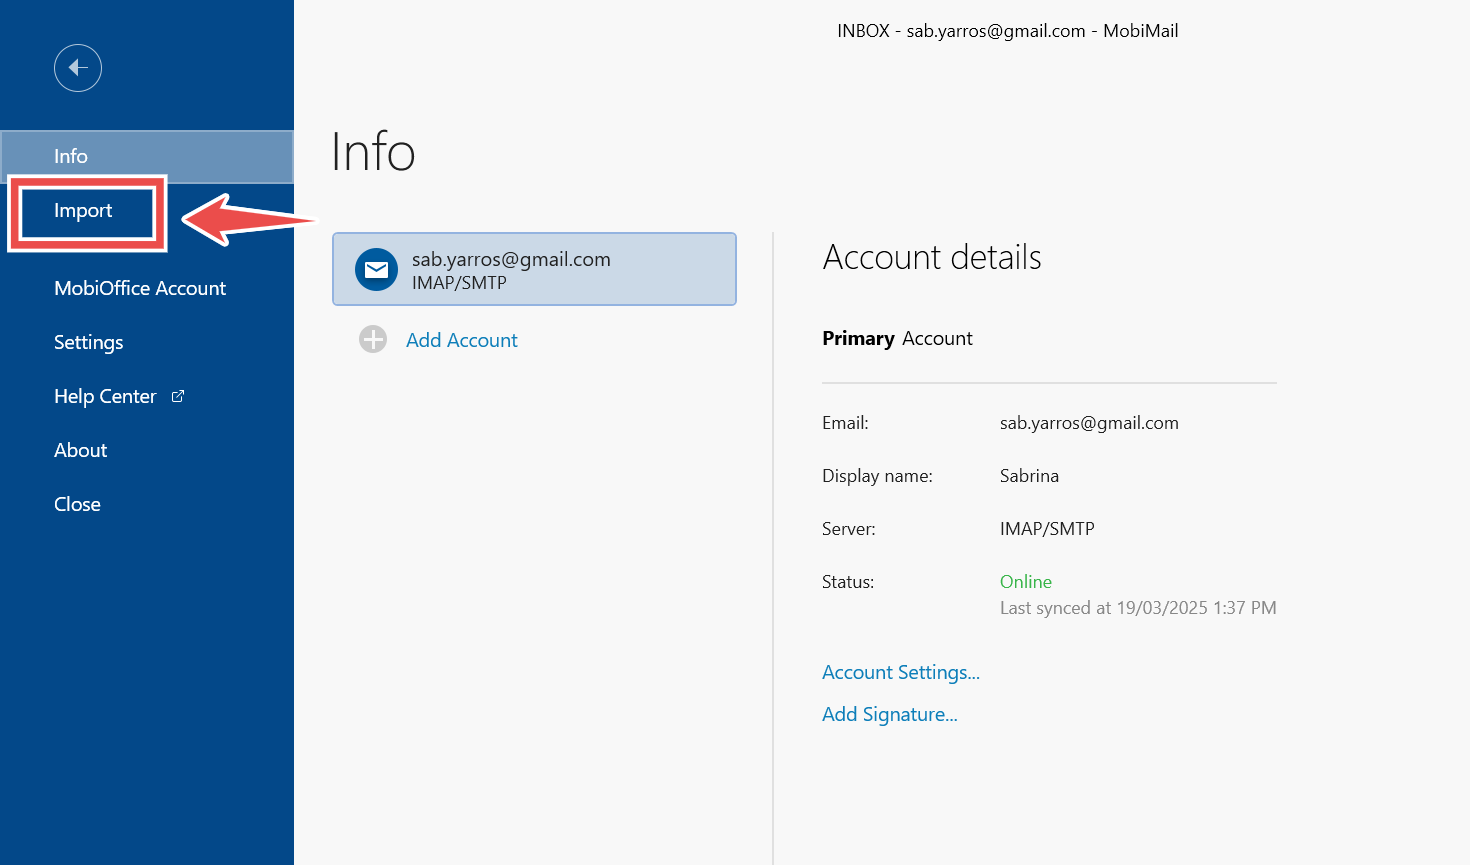Click the email value sab.yarros@gmail.com in details
Image resolution: width=1470 pixels, height=865 pixels.
pyautogui.click(x=1089, y=423)
